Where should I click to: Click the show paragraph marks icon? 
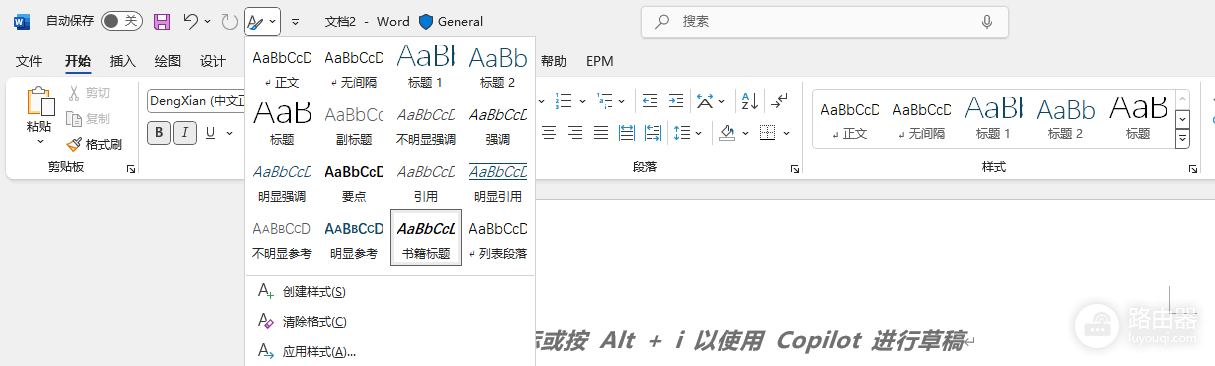pyautogui.click(x=780, y=101)
